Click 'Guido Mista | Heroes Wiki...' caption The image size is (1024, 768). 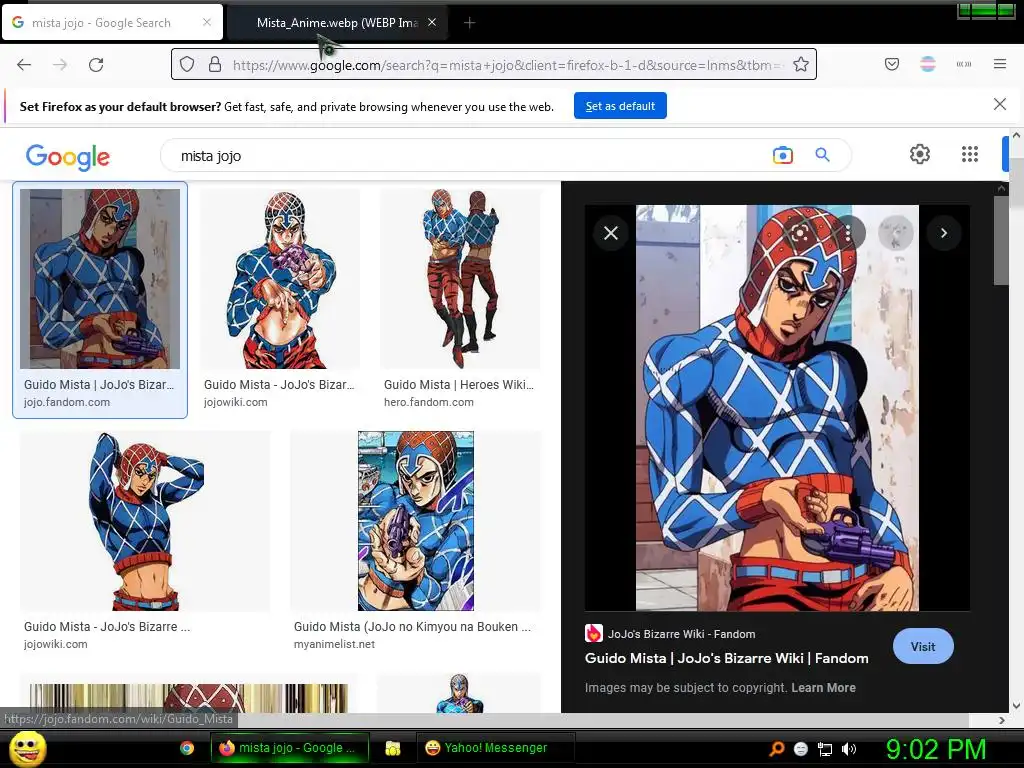coord(458,385)
